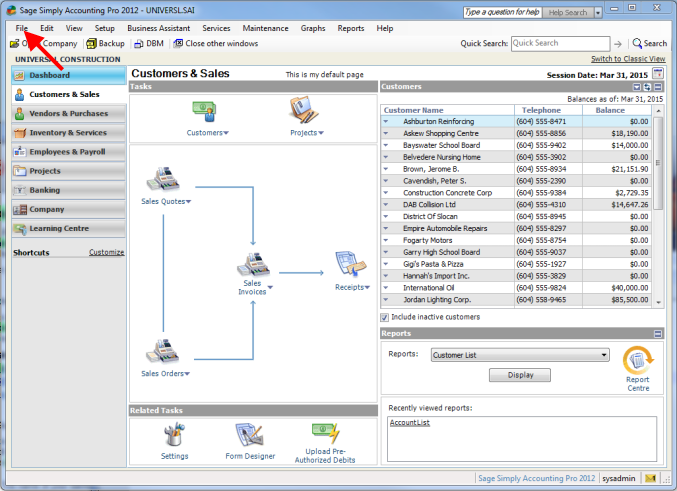Click the mail envelope status bar icon
This screenshot has width=677, height=491.
tap(650, 478)
